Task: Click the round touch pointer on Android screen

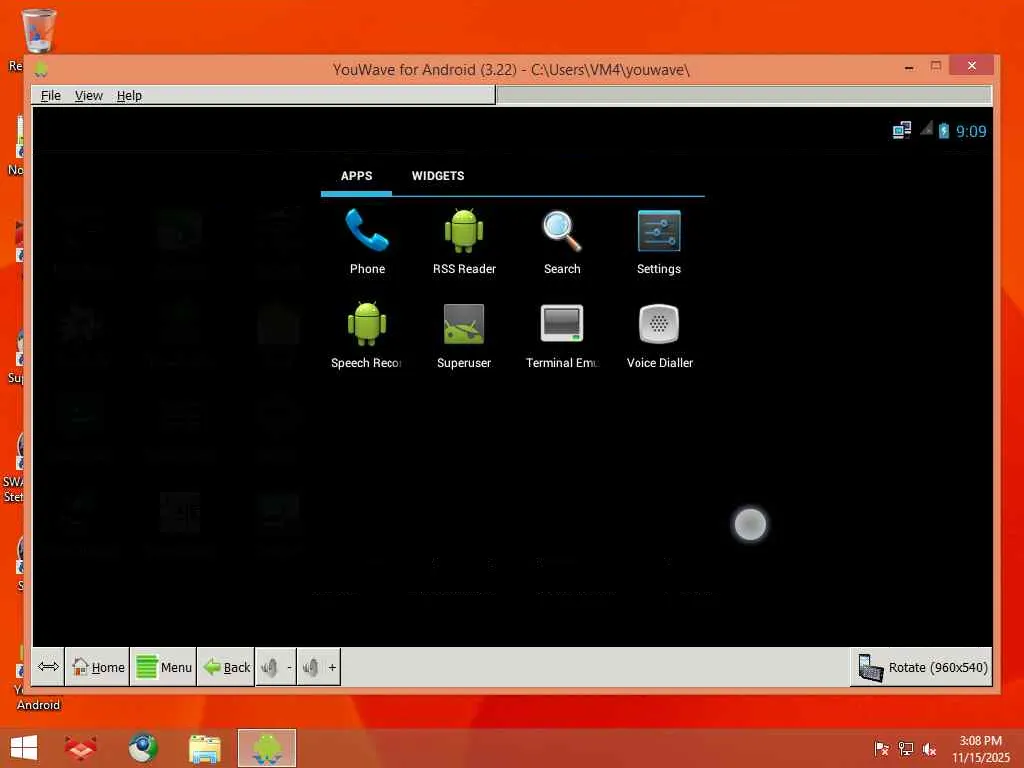Action: click(750, 524)
